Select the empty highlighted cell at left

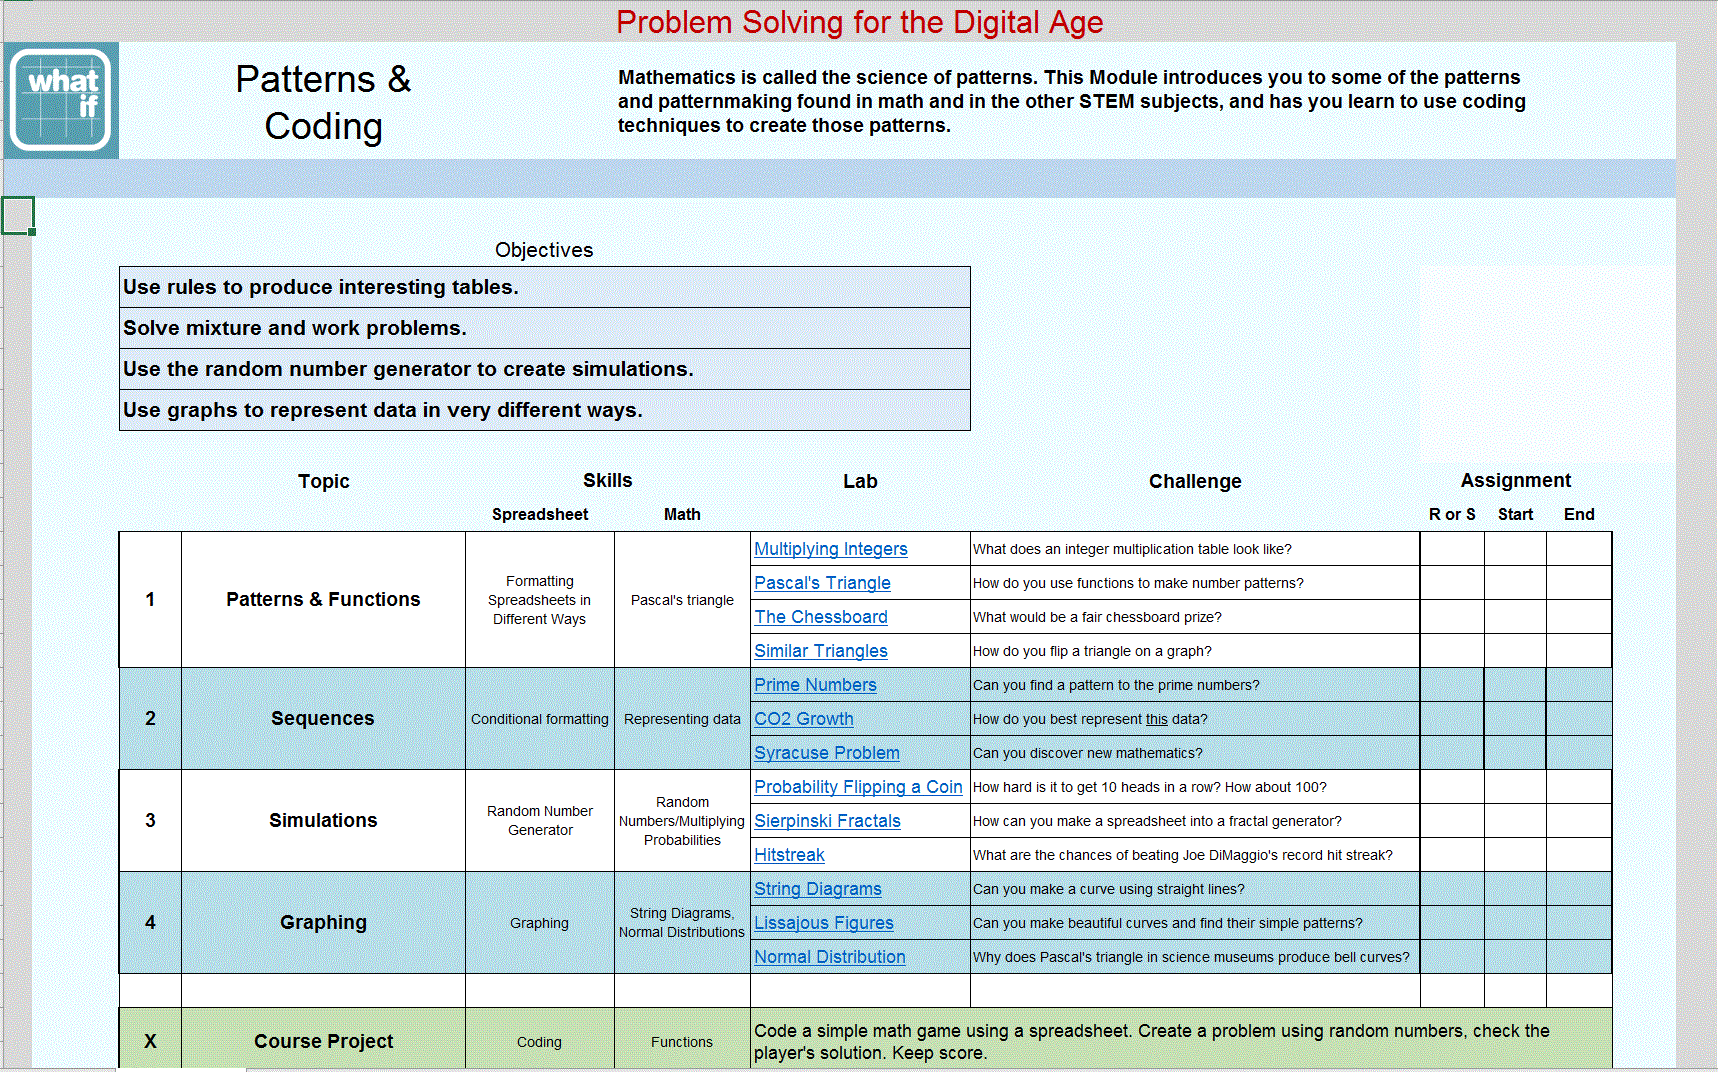(x=18, y=215)
